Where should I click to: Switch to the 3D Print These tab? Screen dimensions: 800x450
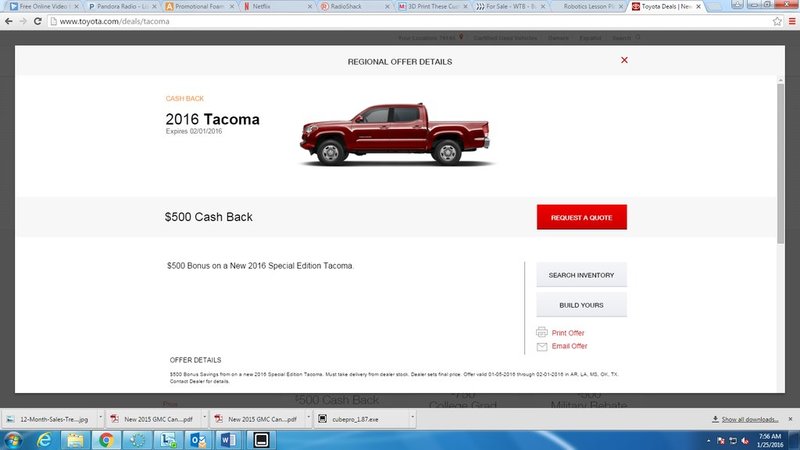[433, 7]
